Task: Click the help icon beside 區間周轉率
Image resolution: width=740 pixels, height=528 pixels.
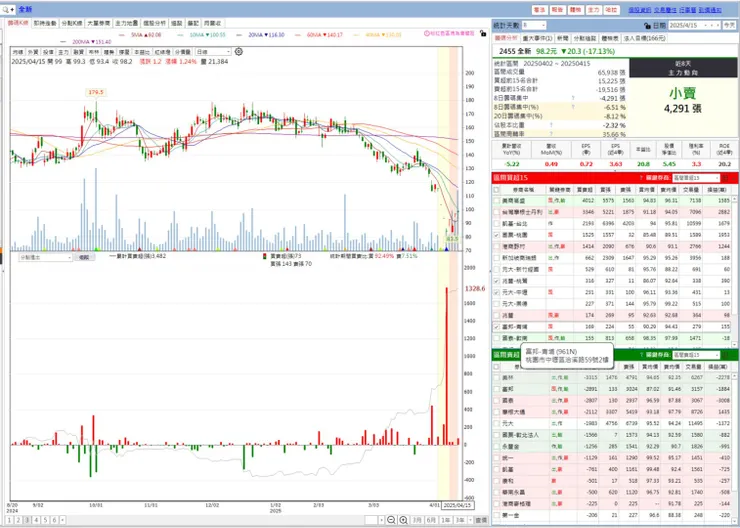Action: 550,134
